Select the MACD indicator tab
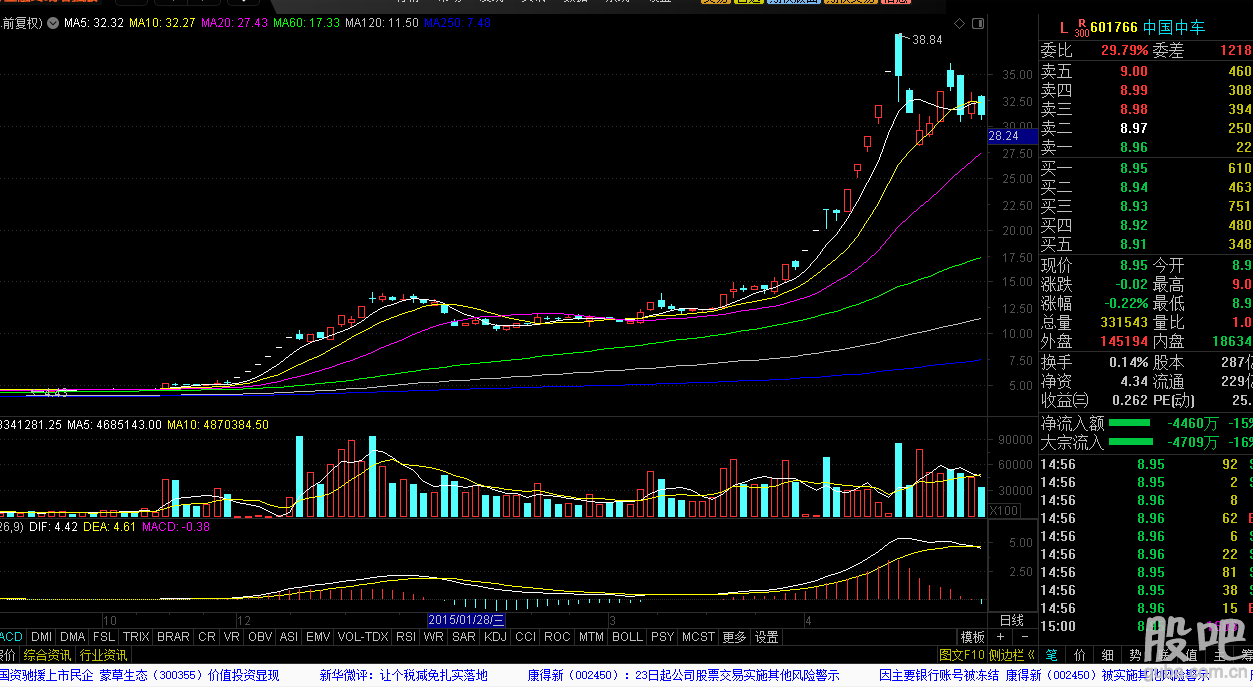This screenshot has height=687, width=1253. tap(10, 636)
